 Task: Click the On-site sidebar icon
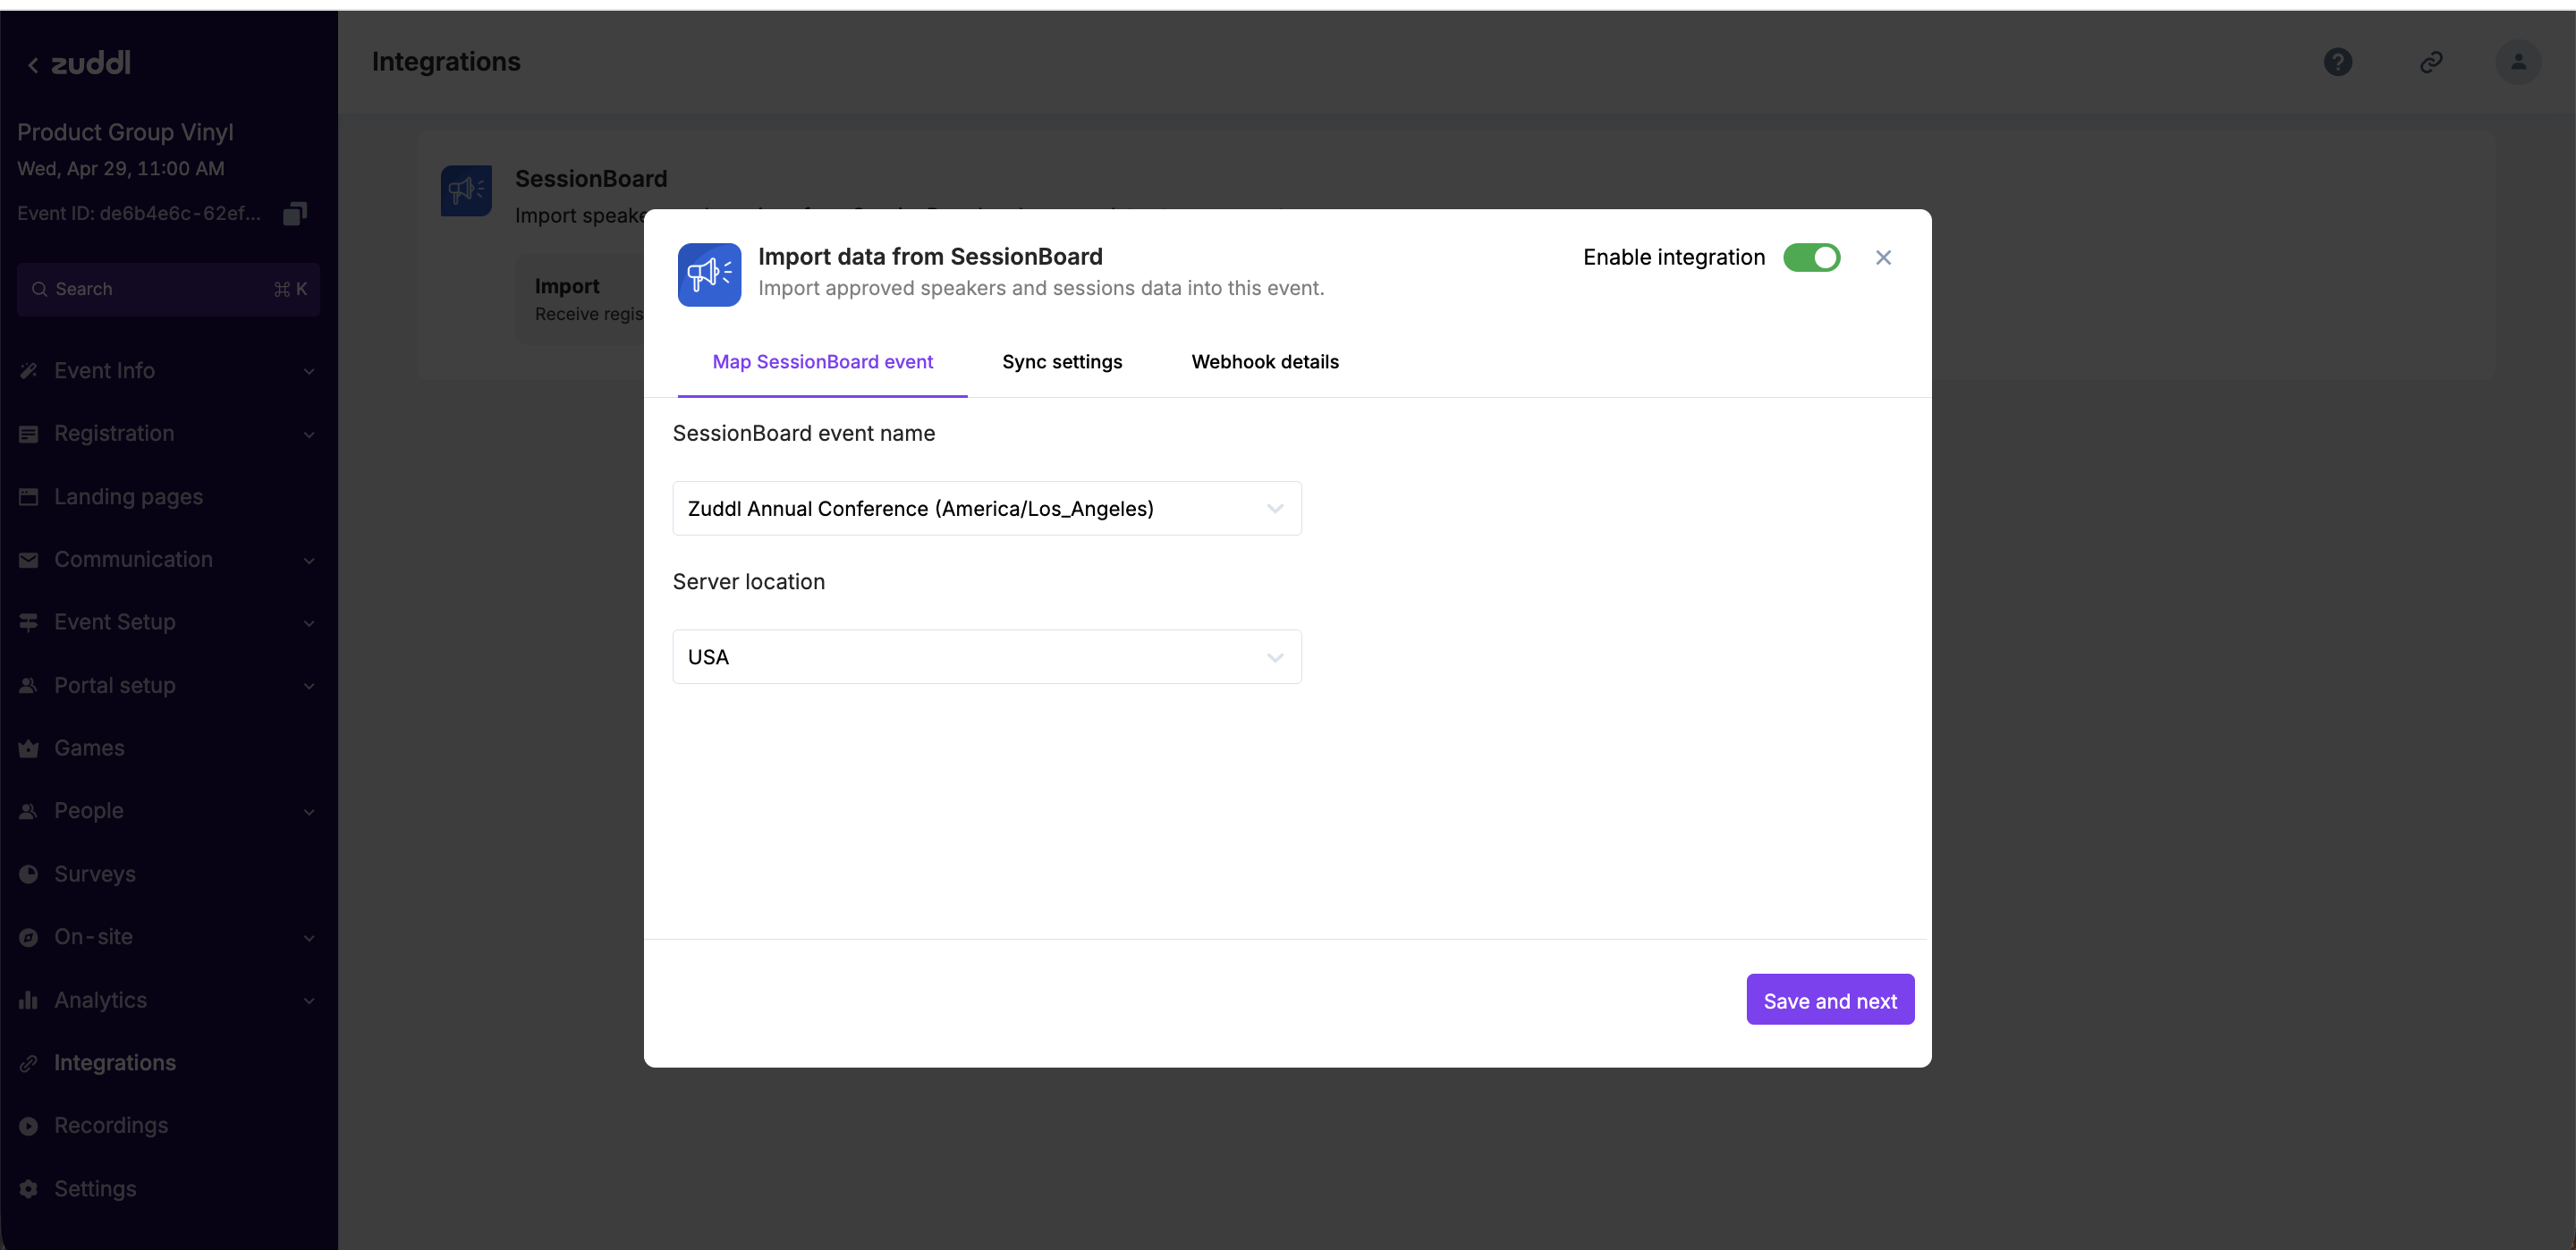pos(29,937)
